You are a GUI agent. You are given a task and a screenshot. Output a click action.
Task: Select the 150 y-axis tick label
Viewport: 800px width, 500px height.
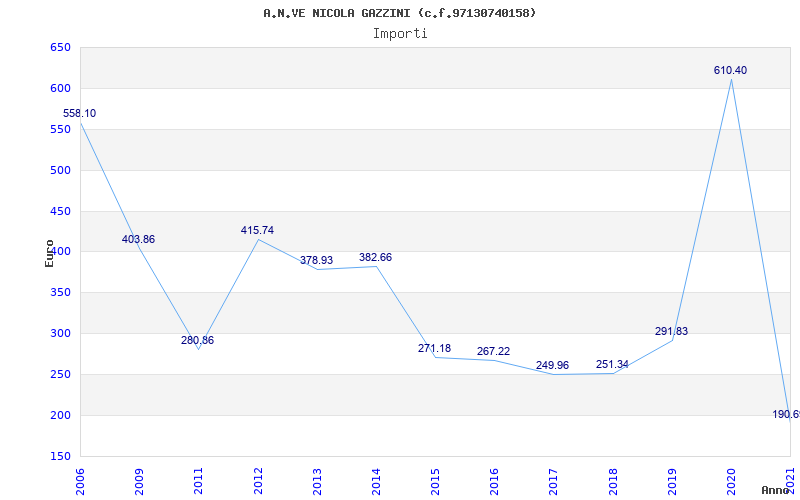click(x=60, y=456)
